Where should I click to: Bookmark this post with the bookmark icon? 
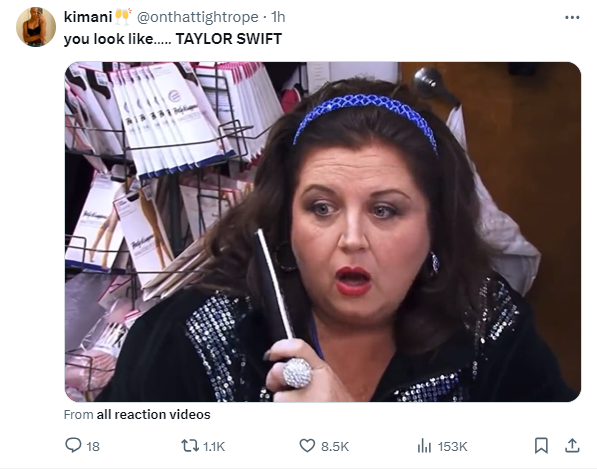[x=541, y=446]
